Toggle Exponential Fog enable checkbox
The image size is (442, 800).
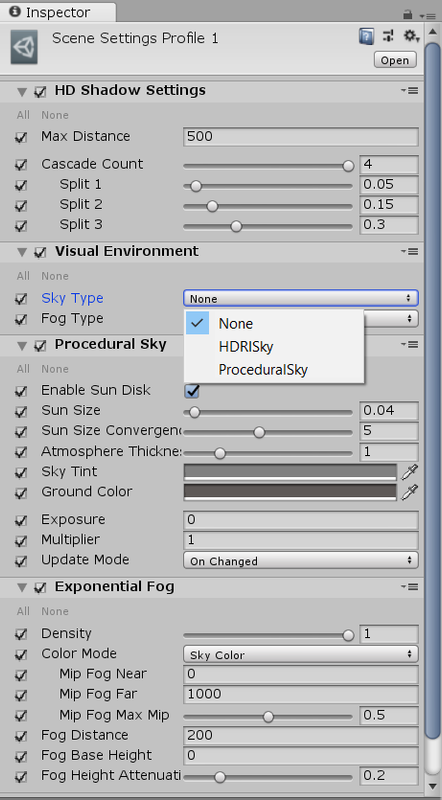40,588
